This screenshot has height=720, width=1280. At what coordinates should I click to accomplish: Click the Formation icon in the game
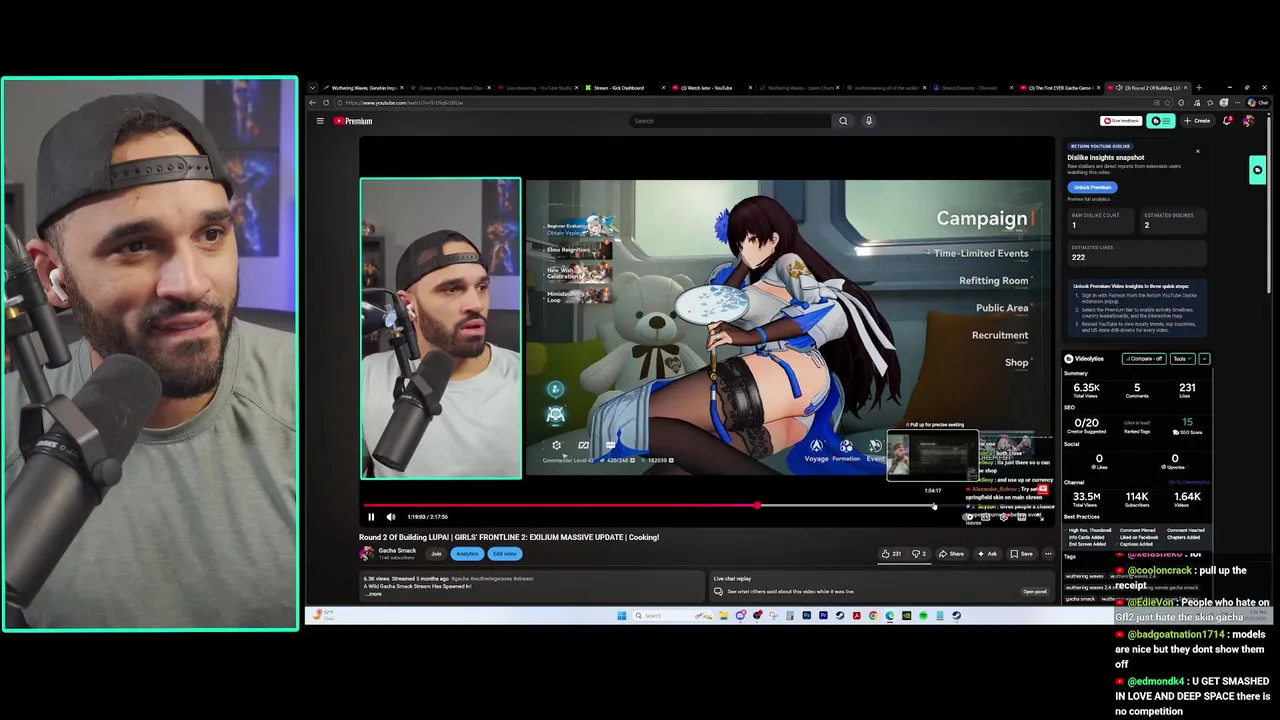(x=846, y=450)
